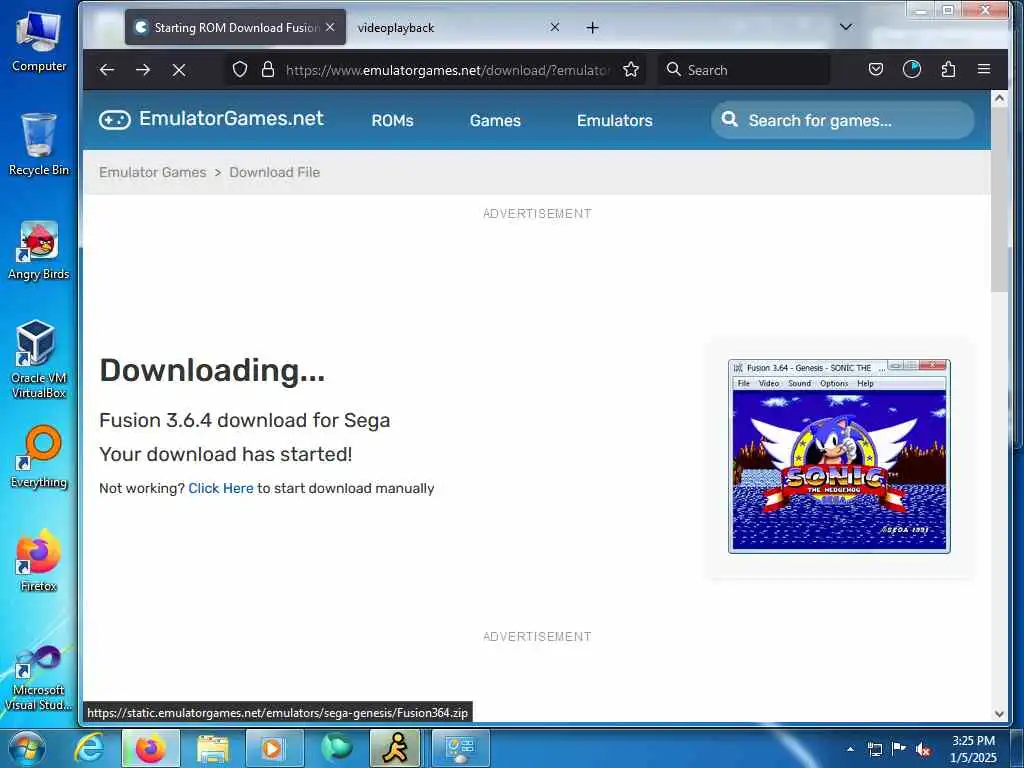
Task: Open the Firefox hamburger menu
Action: [984, 69]
